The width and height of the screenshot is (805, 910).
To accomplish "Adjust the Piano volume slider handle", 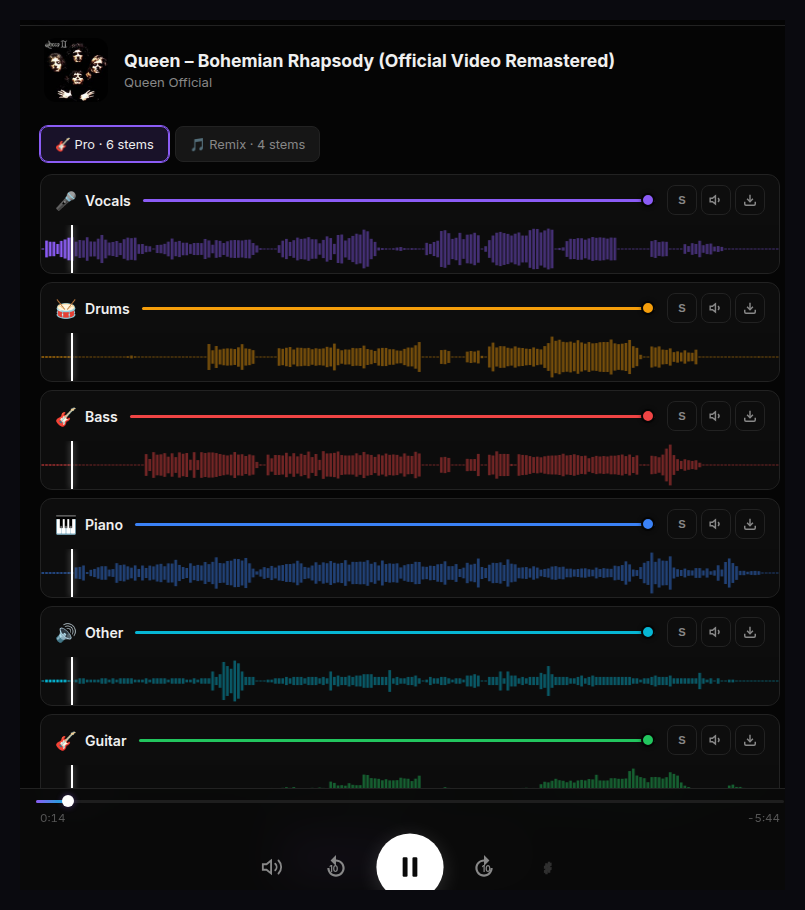I will 648,524.
